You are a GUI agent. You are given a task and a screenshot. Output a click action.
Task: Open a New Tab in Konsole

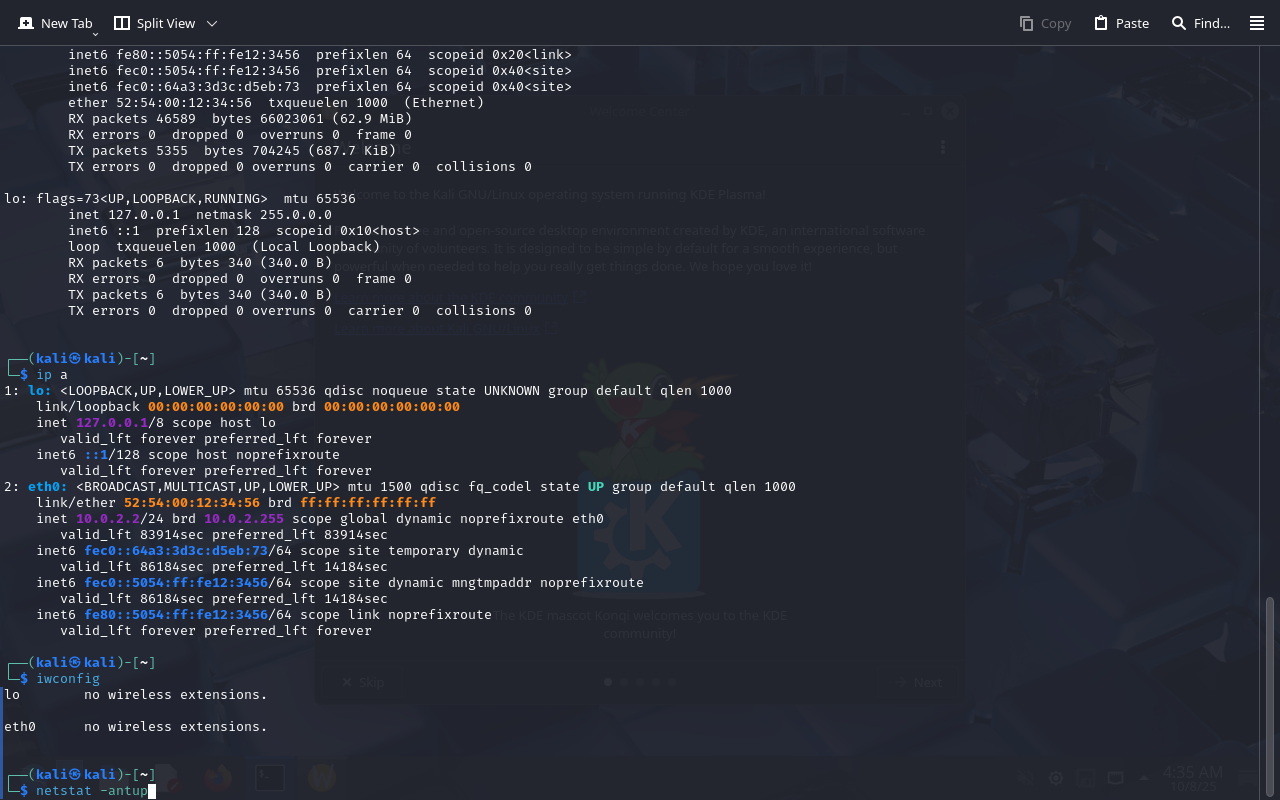point(56,23)
